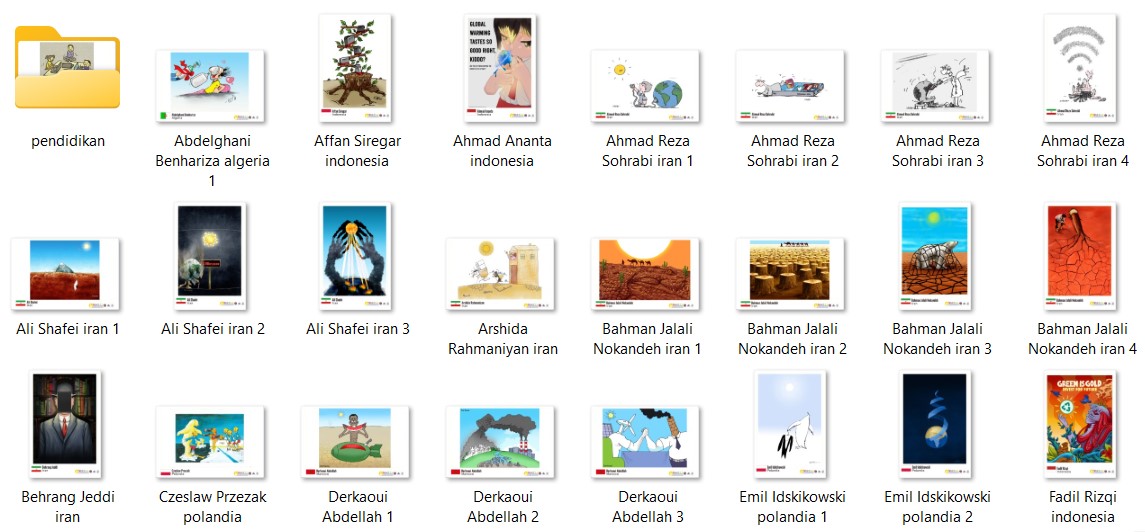Select Abdelghani Benhariza algeria 1 thumbnail
Viewport: 1145px width, 532px height.
pyautogui.click(x=210, y=86)
